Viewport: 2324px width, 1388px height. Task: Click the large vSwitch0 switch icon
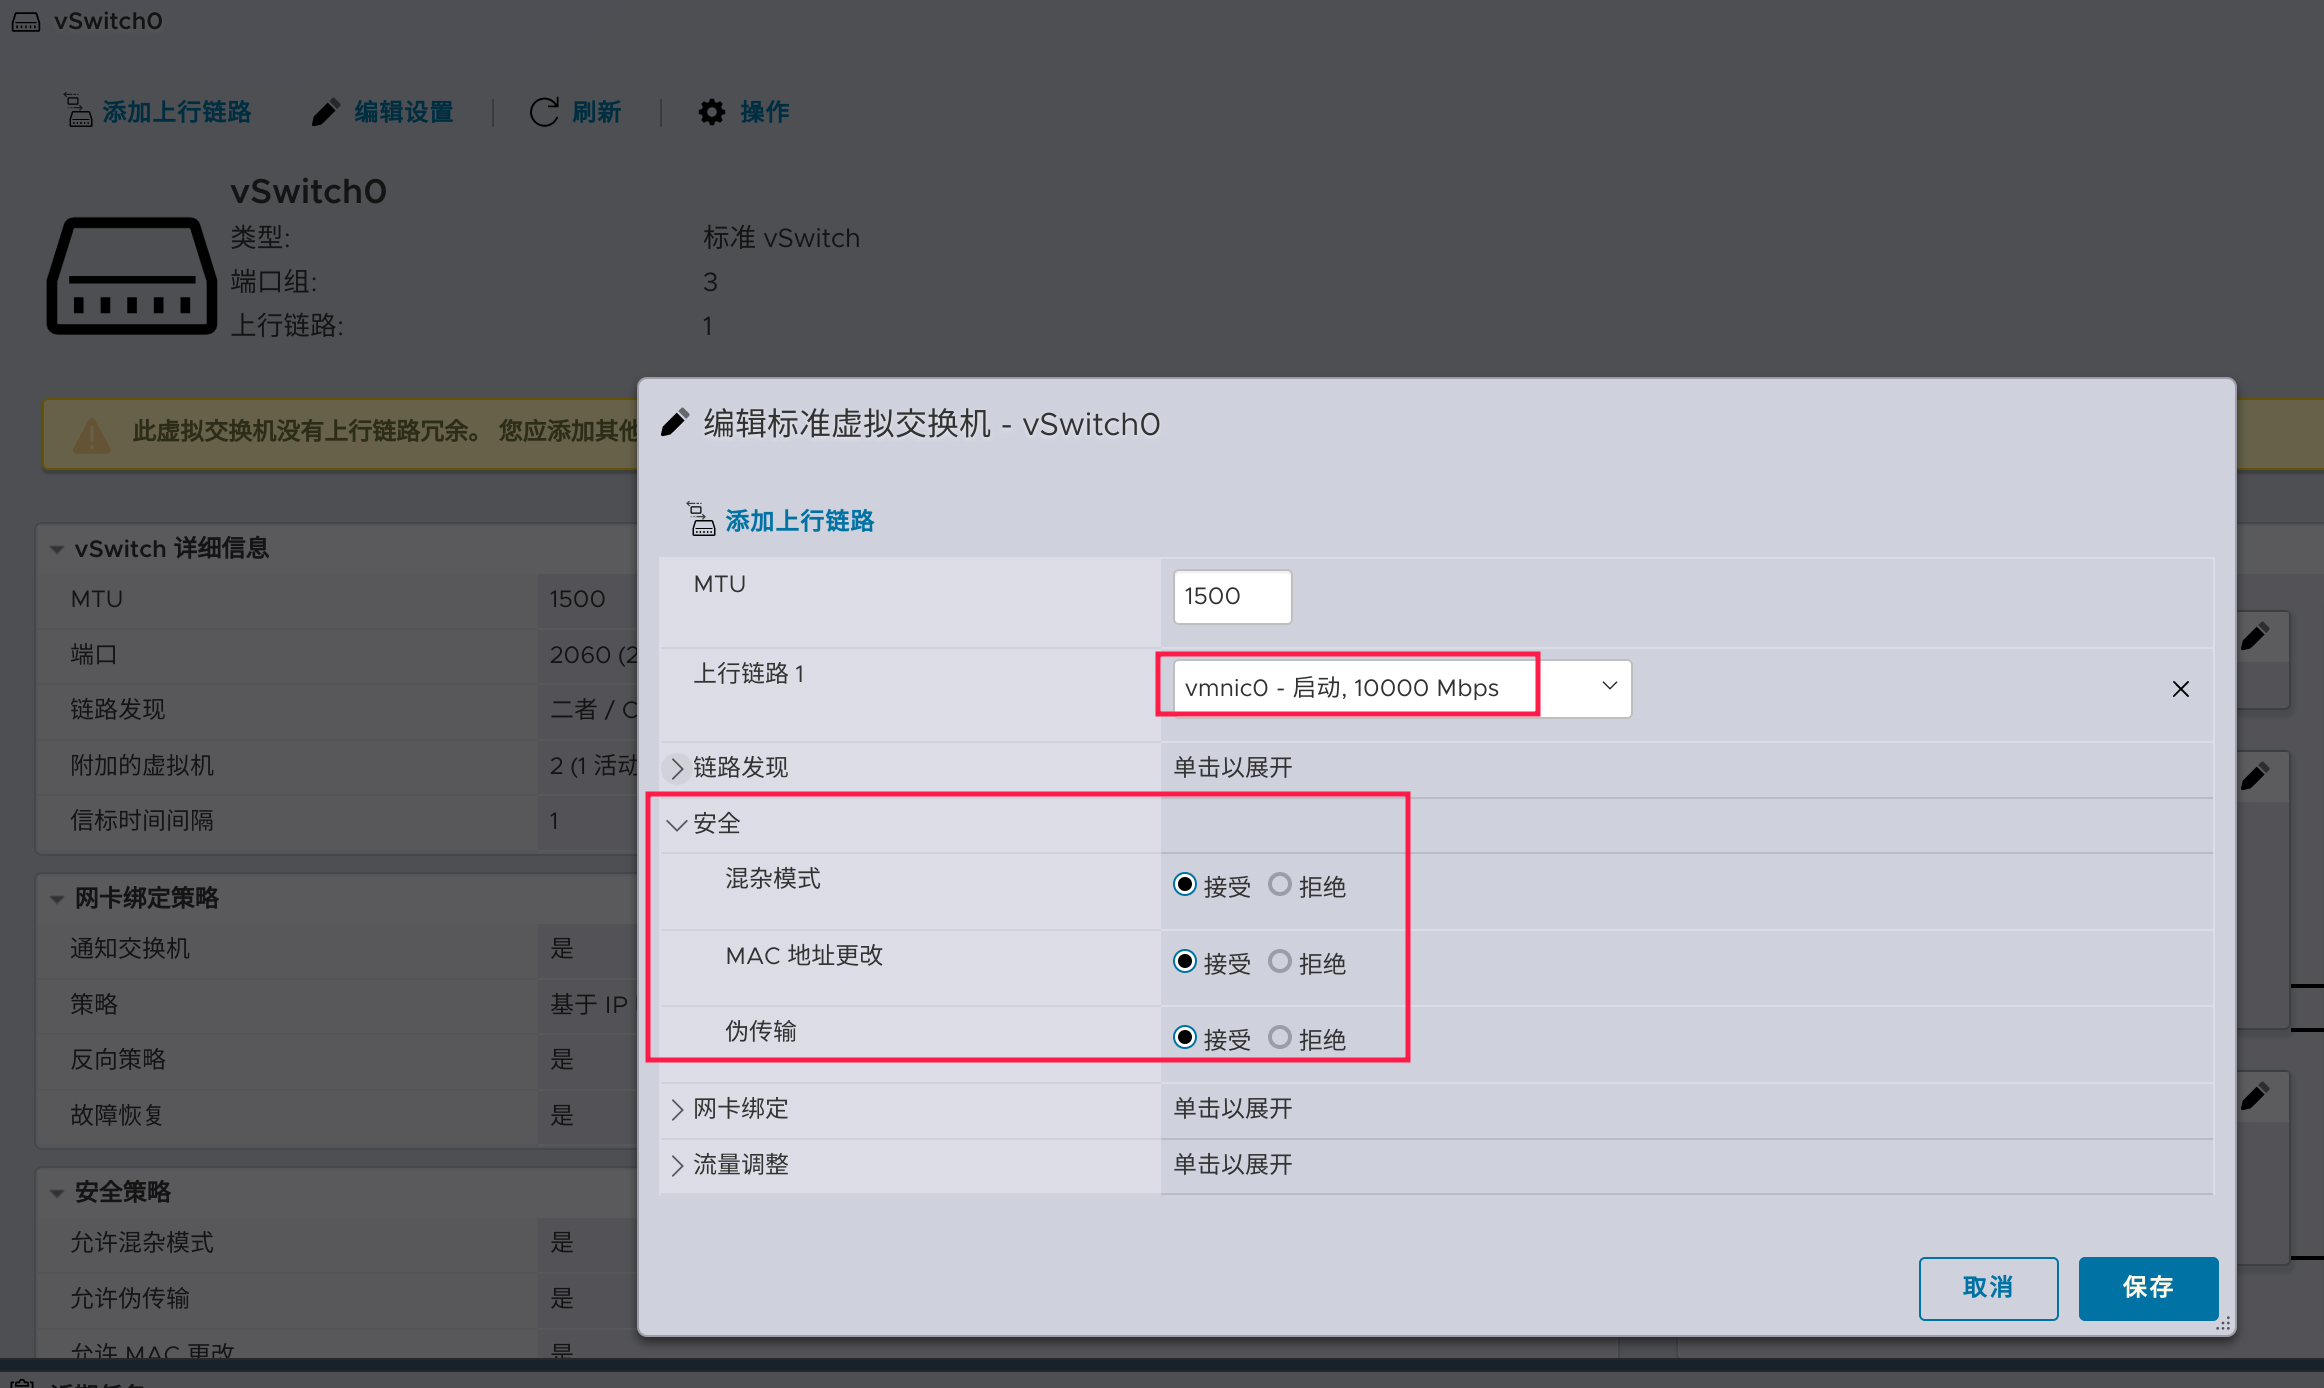tap(131, 275)
